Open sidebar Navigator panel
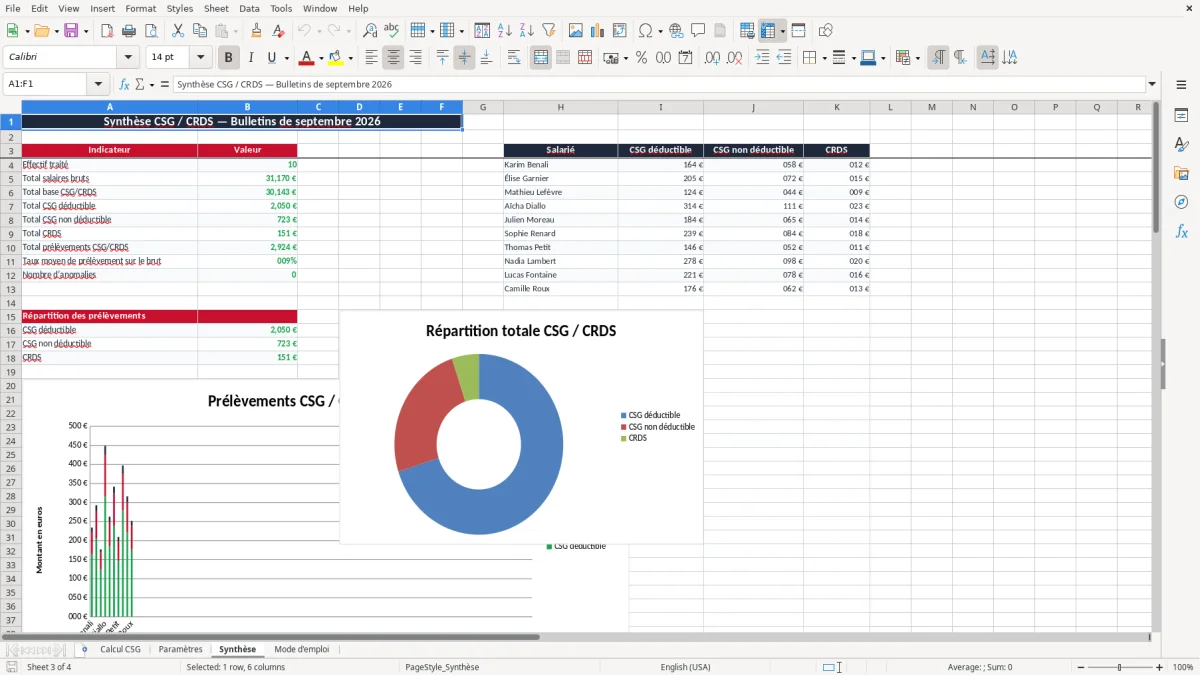Screen dimensions: 1200x675 1181,202
